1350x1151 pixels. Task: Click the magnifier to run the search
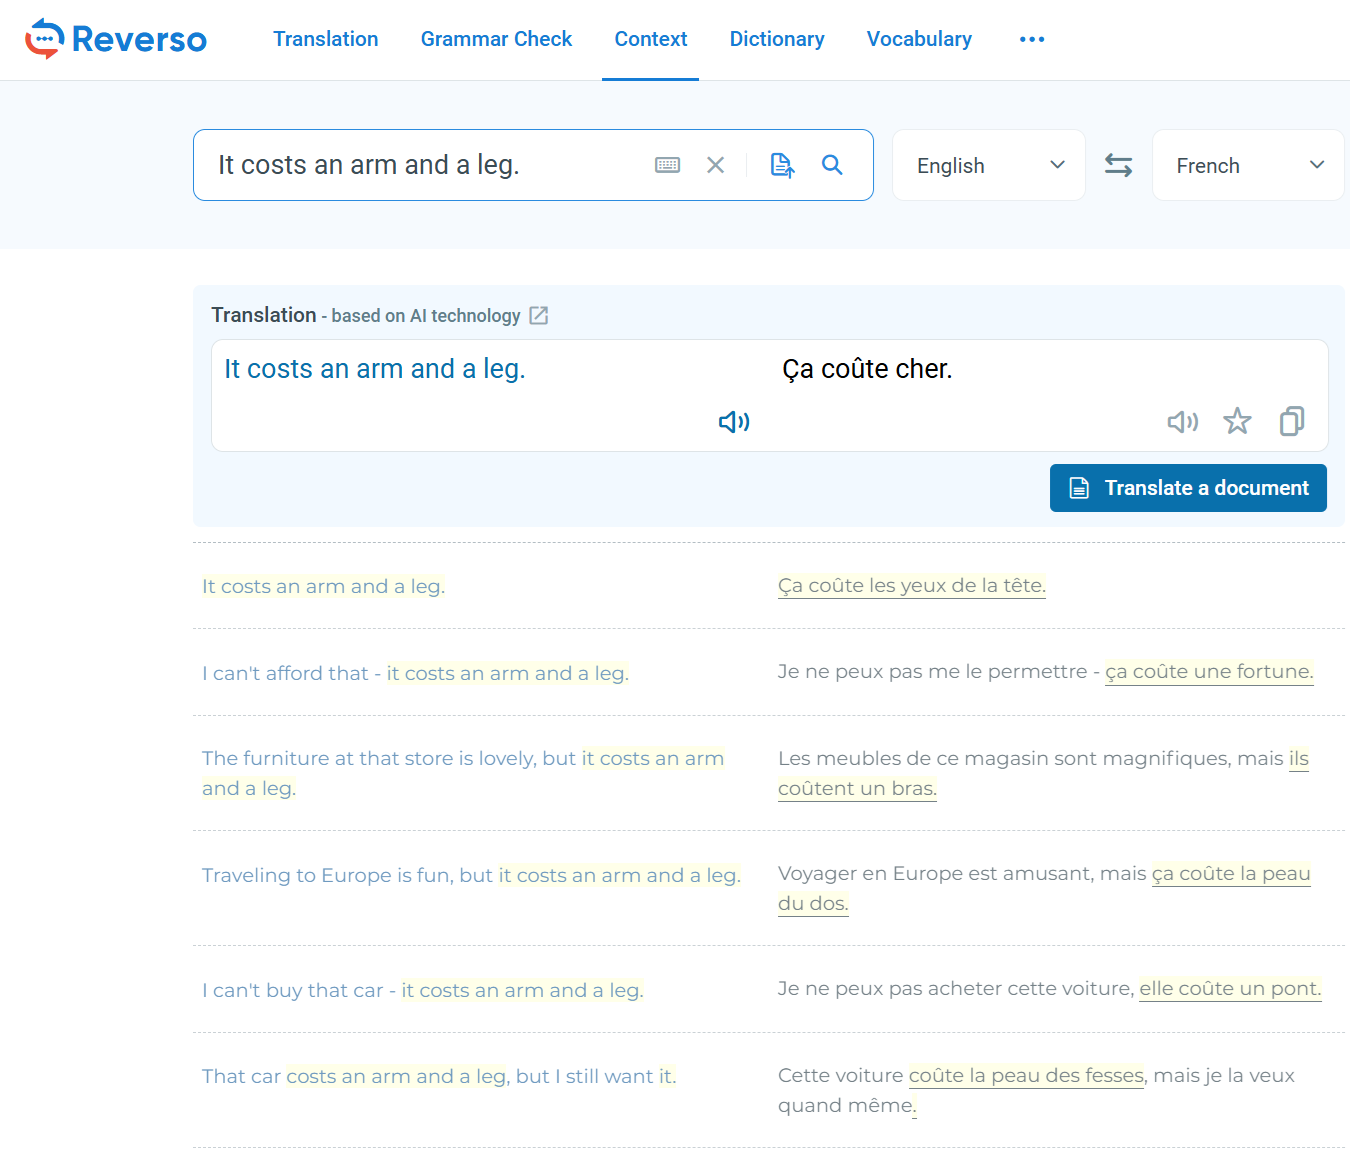coord(832,165)
